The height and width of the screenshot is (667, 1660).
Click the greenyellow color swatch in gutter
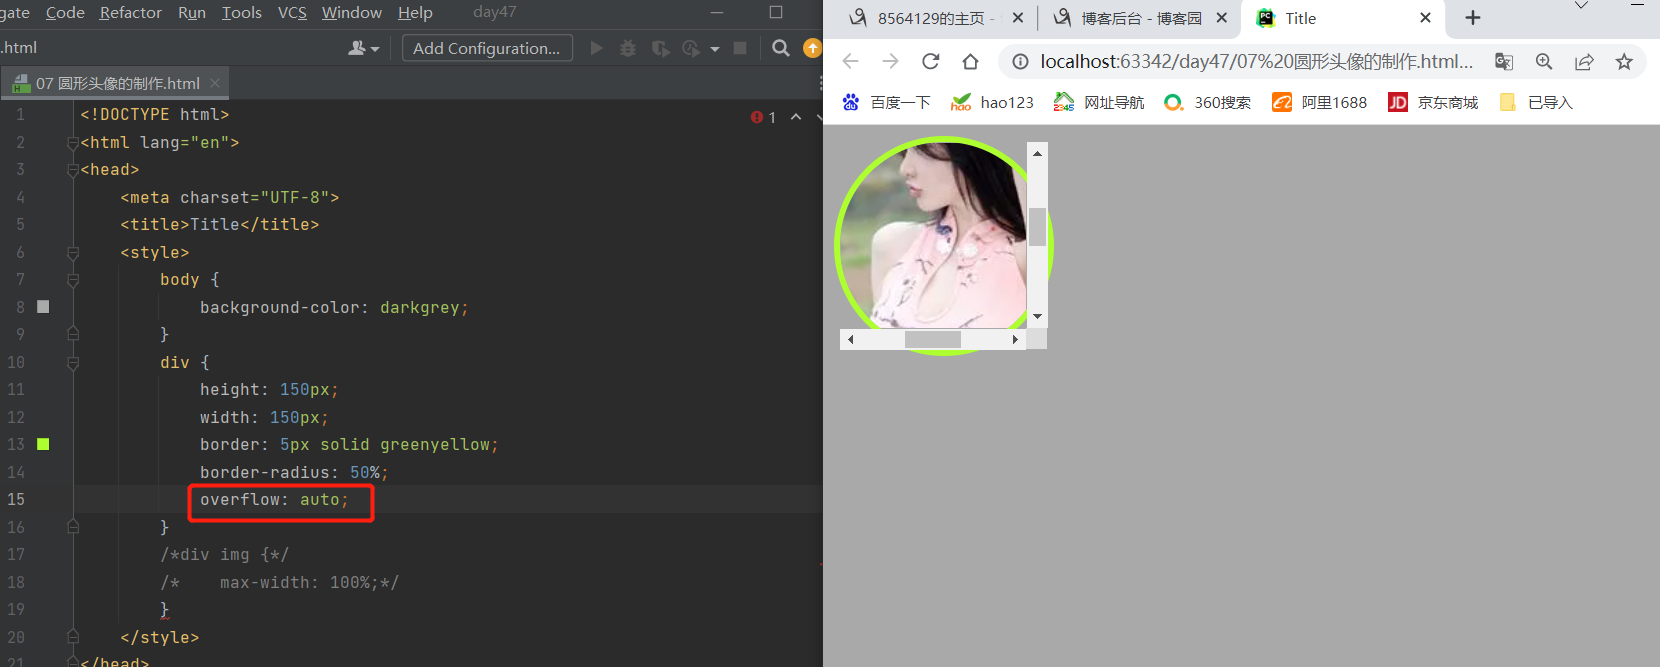coord(43,444)
